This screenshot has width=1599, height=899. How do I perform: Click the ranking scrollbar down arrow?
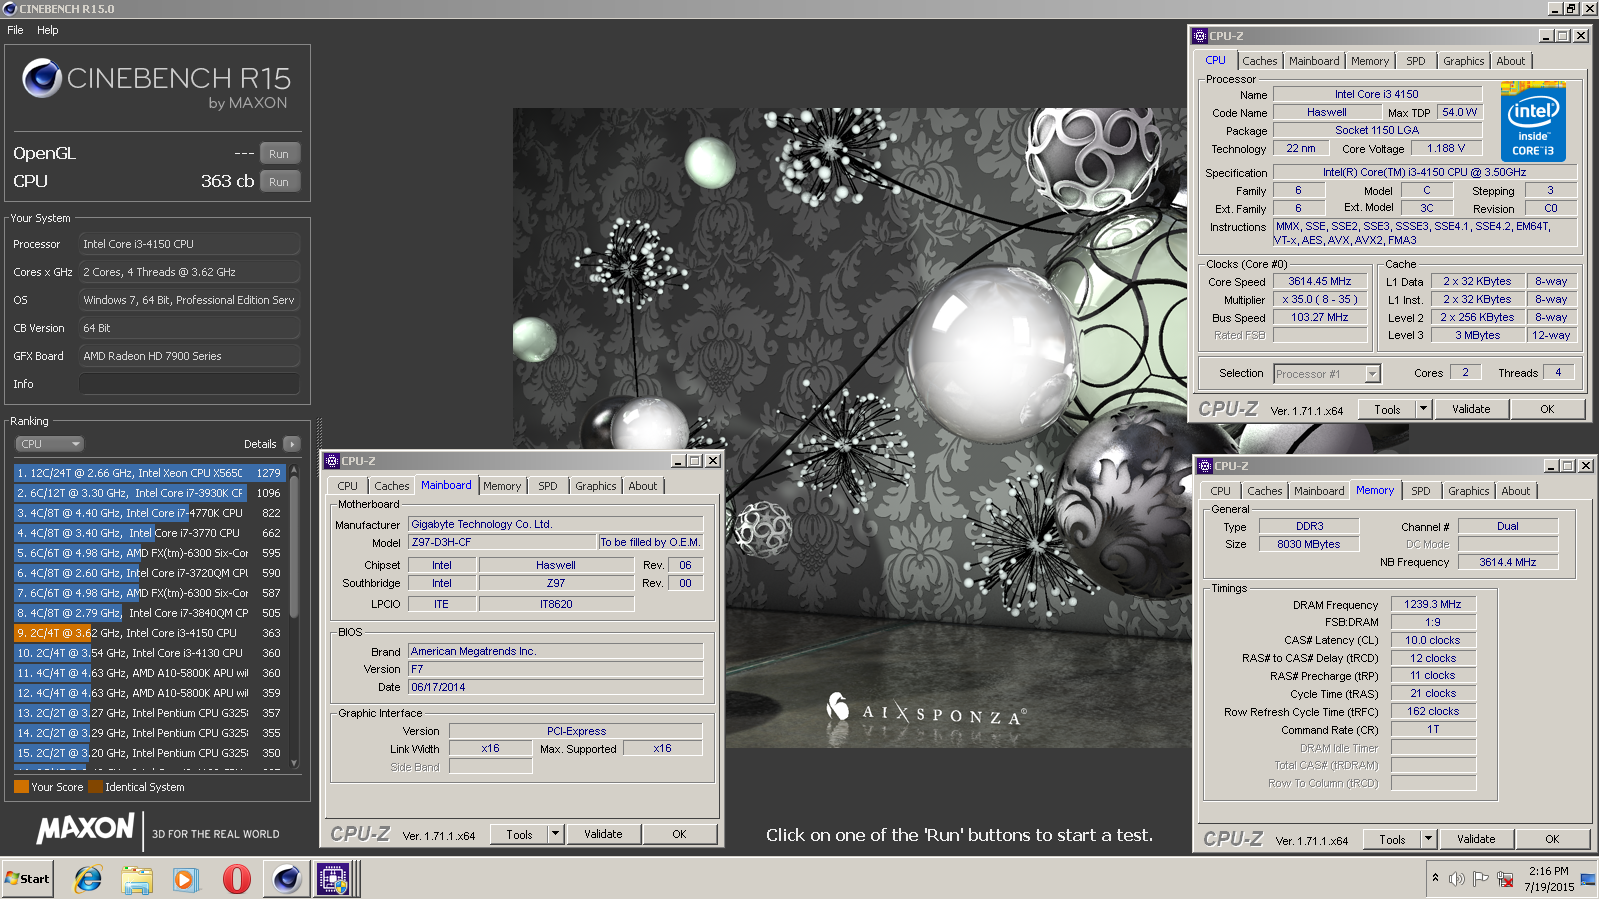pos(294,763)
